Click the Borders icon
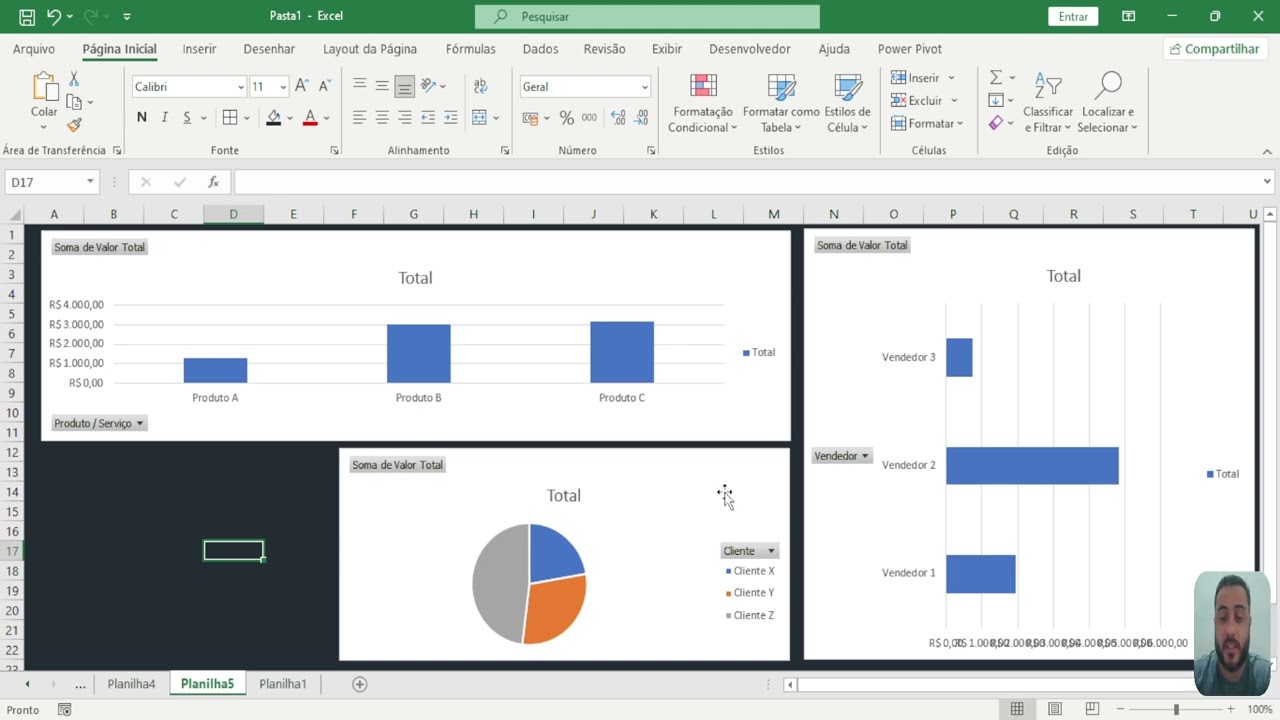 point(230,118)
